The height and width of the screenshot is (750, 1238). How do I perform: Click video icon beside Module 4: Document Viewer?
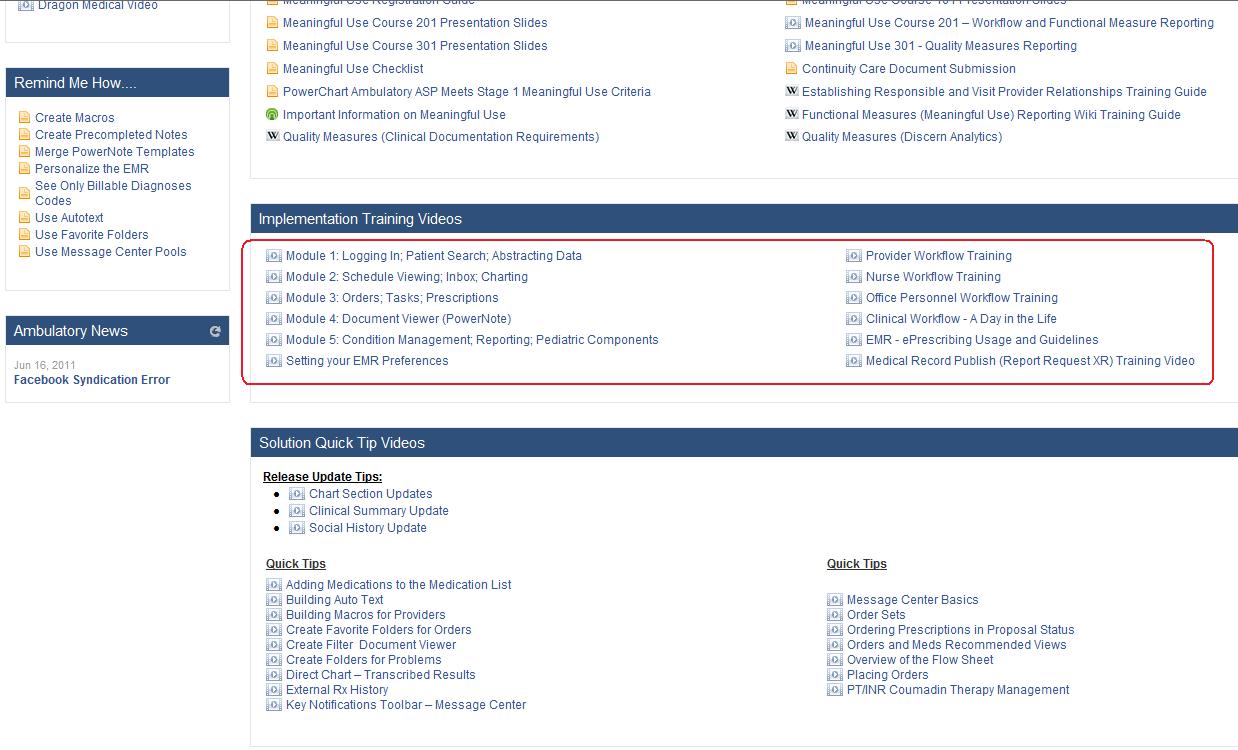[x=274, y=319]
